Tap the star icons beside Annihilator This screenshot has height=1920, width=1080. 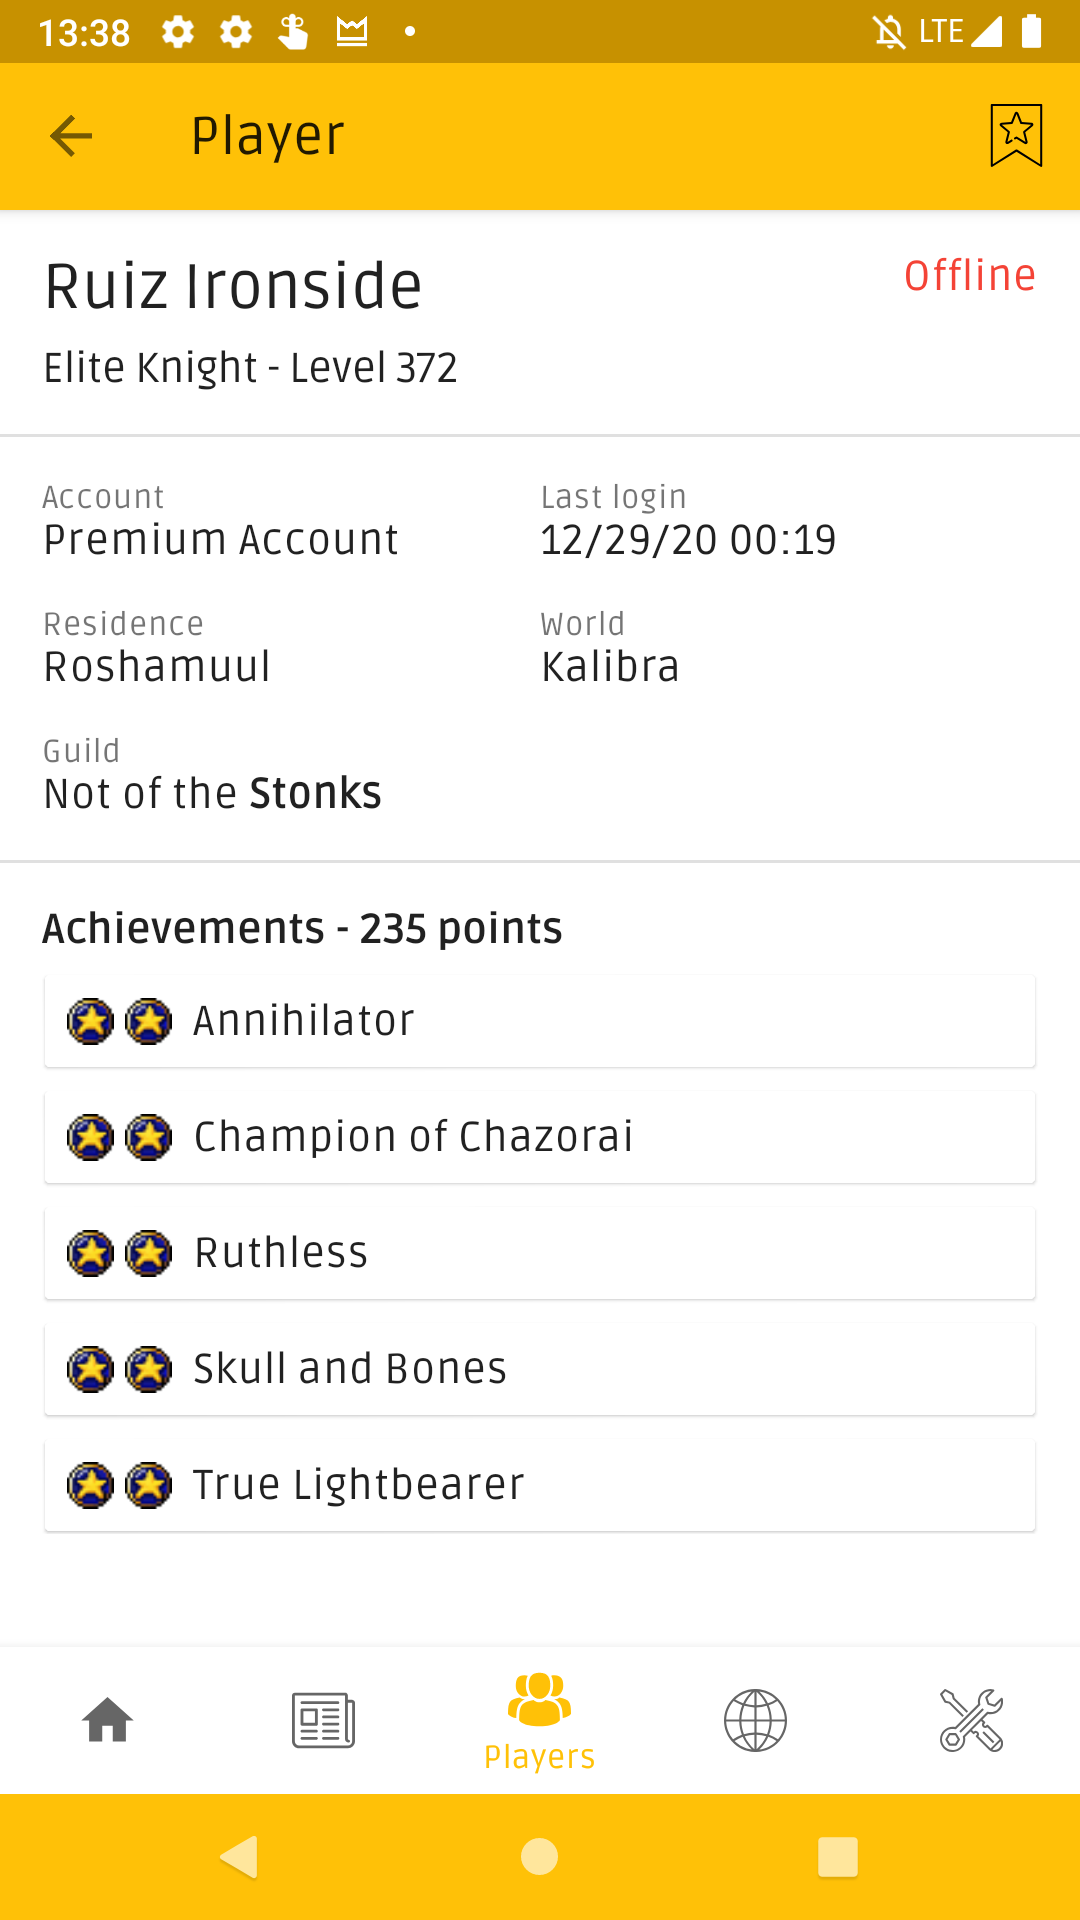119,1021
